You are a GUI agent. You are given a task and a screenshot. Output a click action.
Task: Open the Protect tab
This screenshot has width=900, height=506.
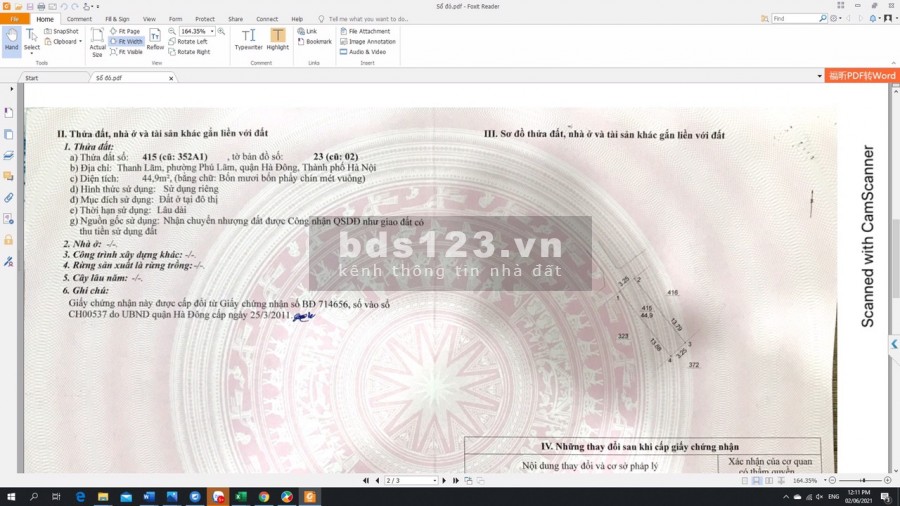coord(204,19)
